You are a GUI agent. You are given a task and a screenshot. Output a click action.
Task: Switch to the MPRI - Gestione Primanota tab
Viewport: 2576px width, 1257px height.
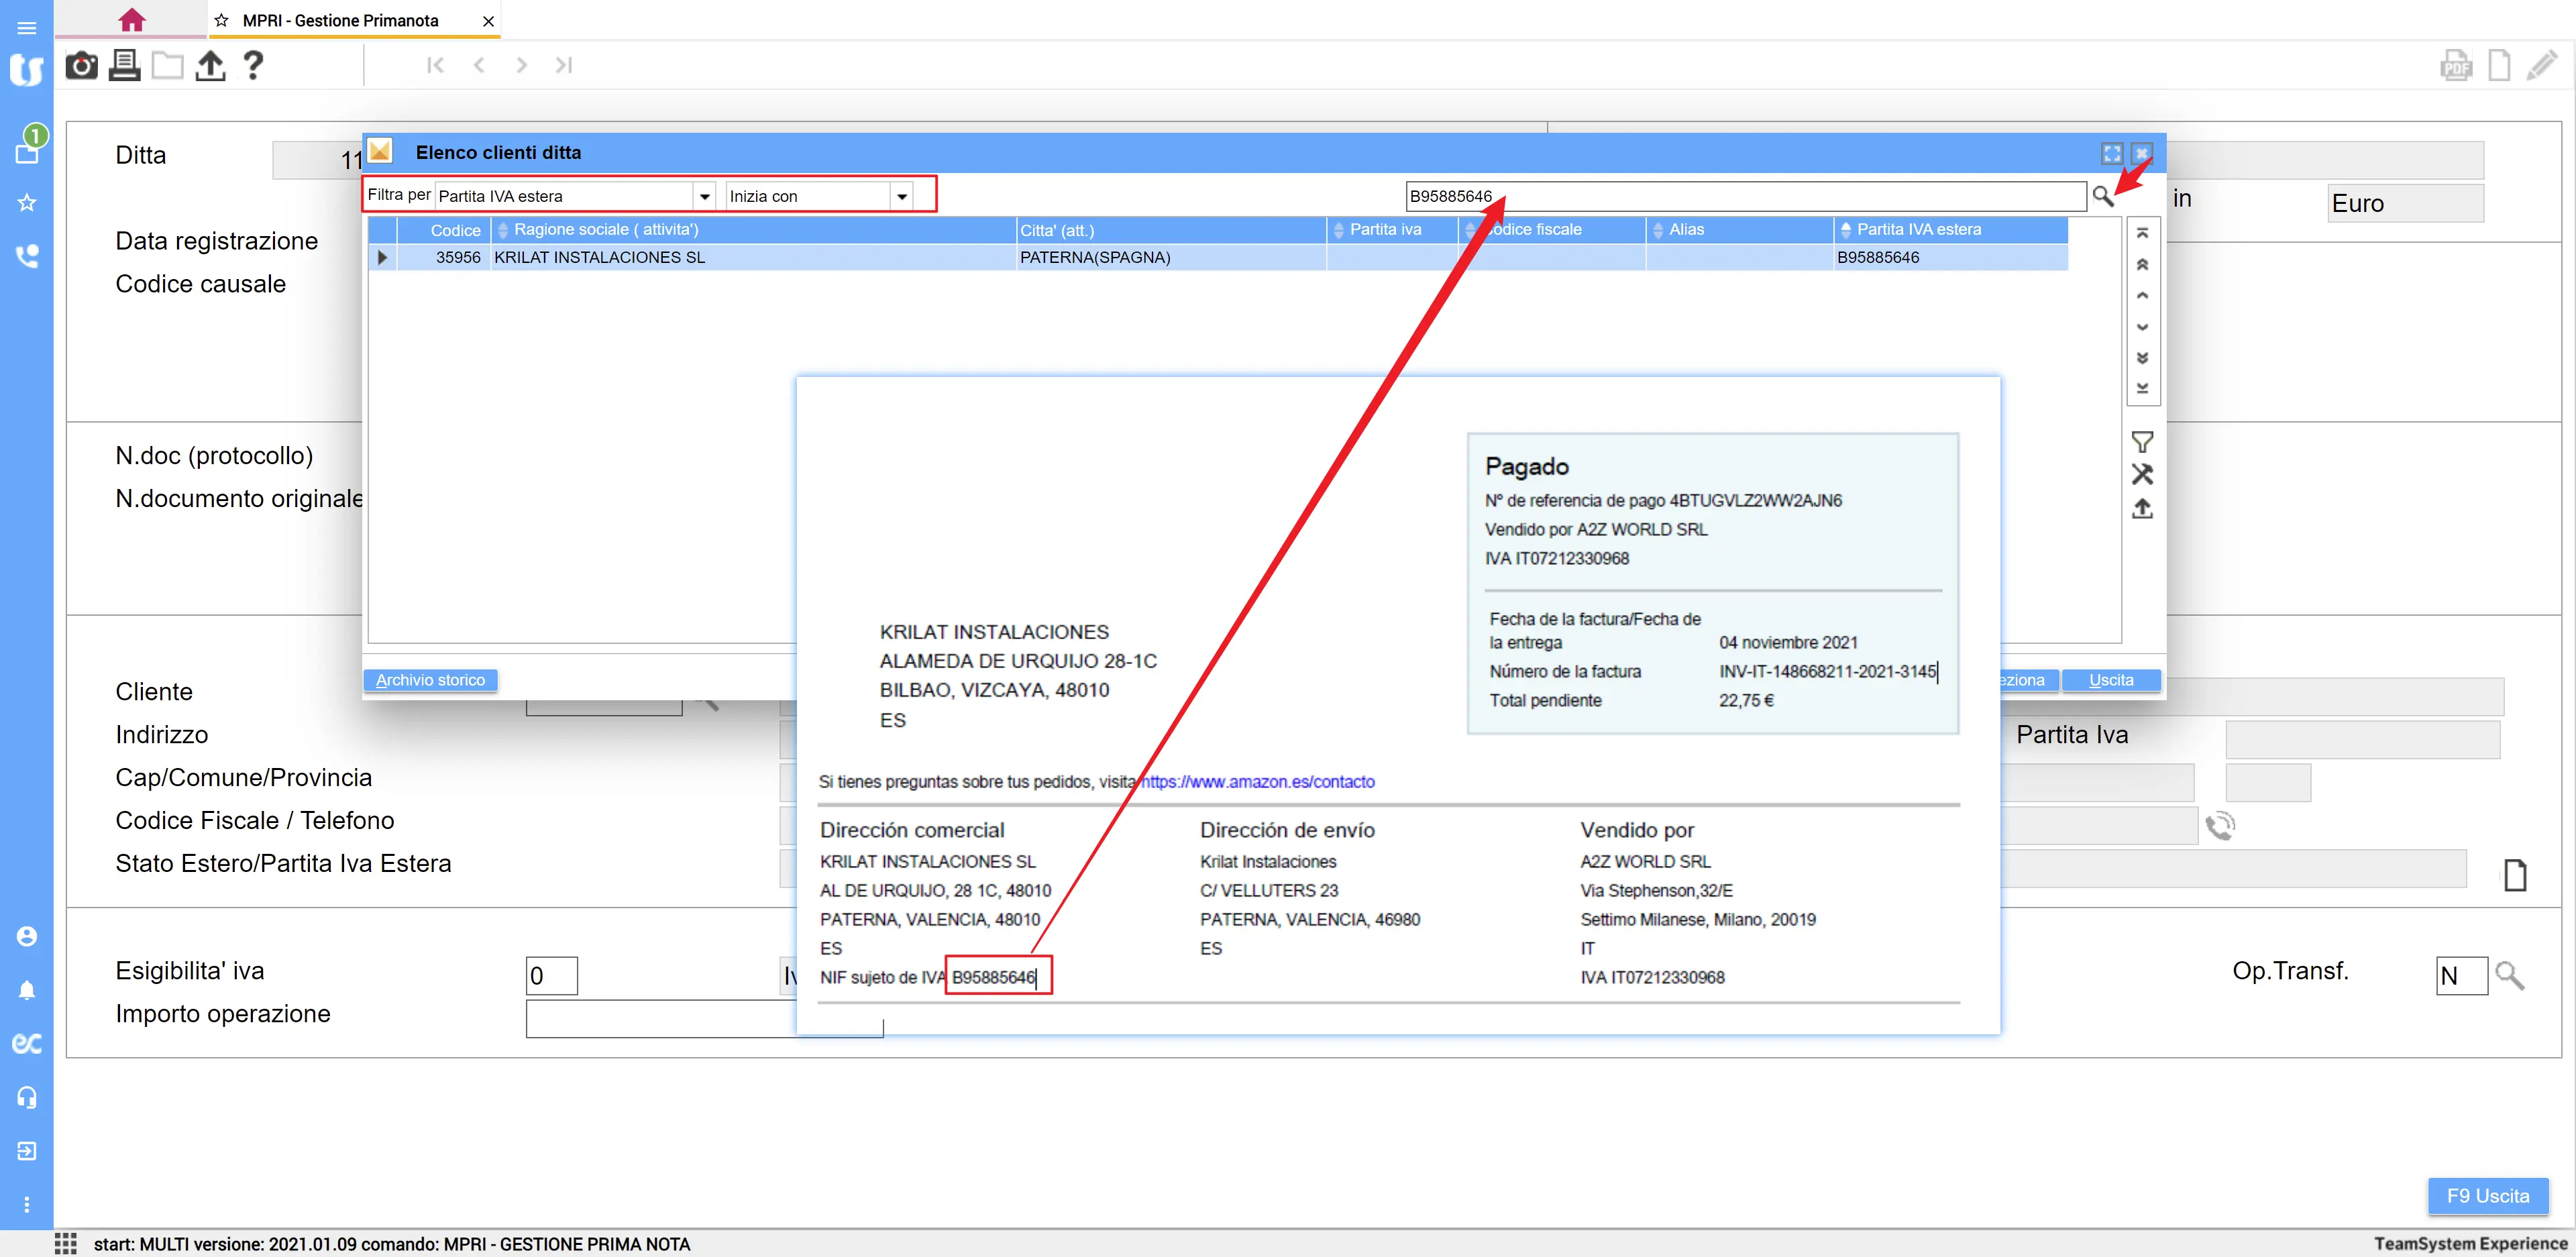tap(340, 20)
